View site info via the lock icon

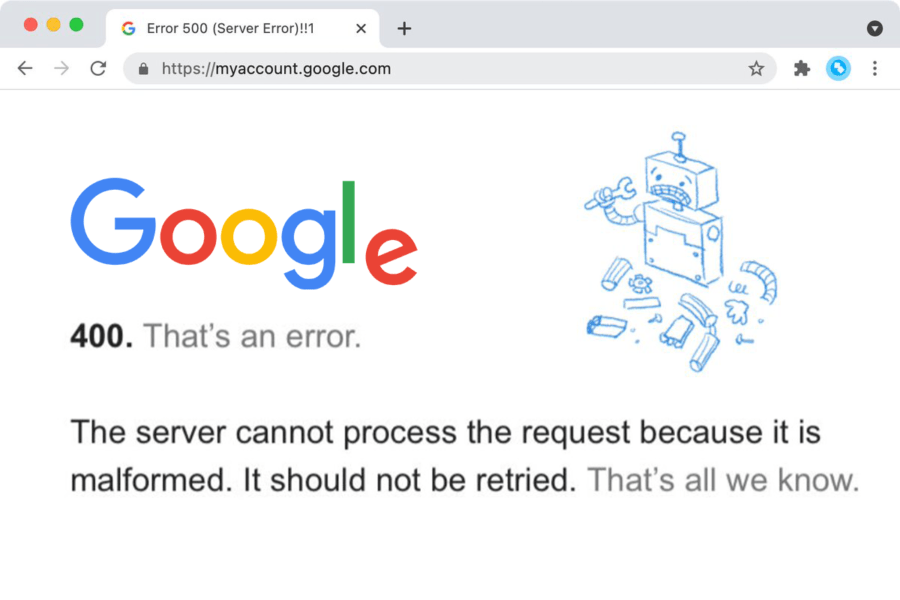click(x=143, y=69)
